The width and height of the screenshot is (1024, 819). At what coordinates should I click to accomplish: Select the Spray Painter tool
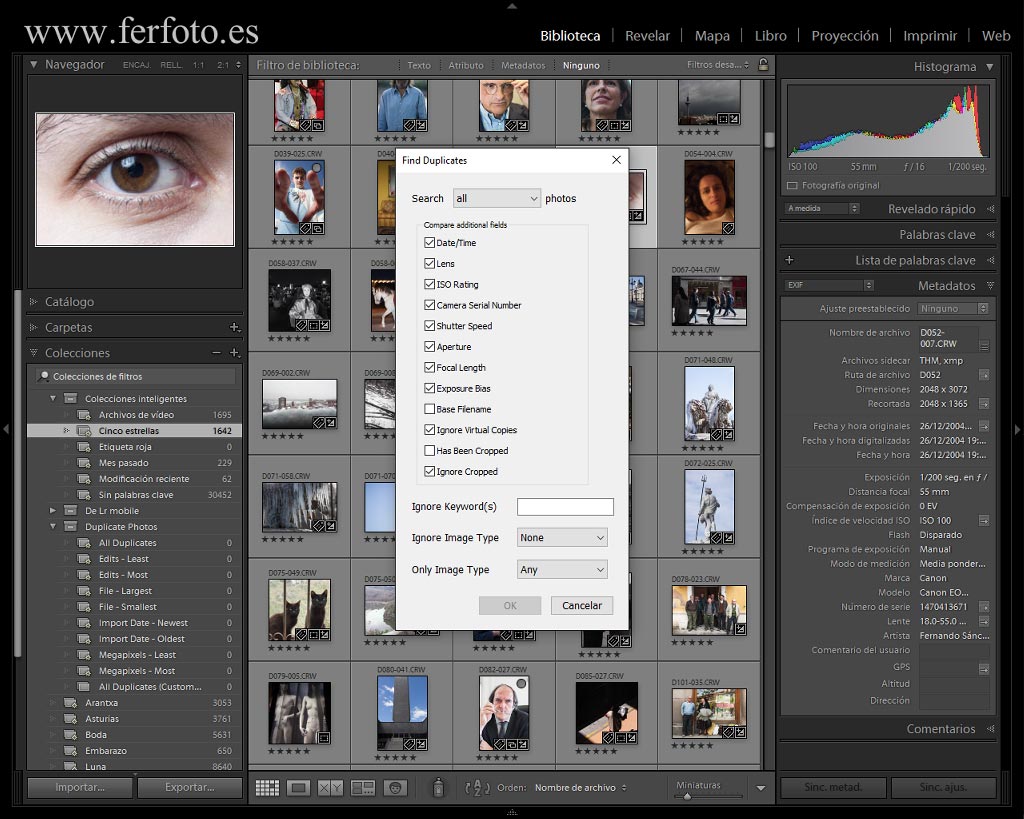pyautogui.click(x=438, y=787)
